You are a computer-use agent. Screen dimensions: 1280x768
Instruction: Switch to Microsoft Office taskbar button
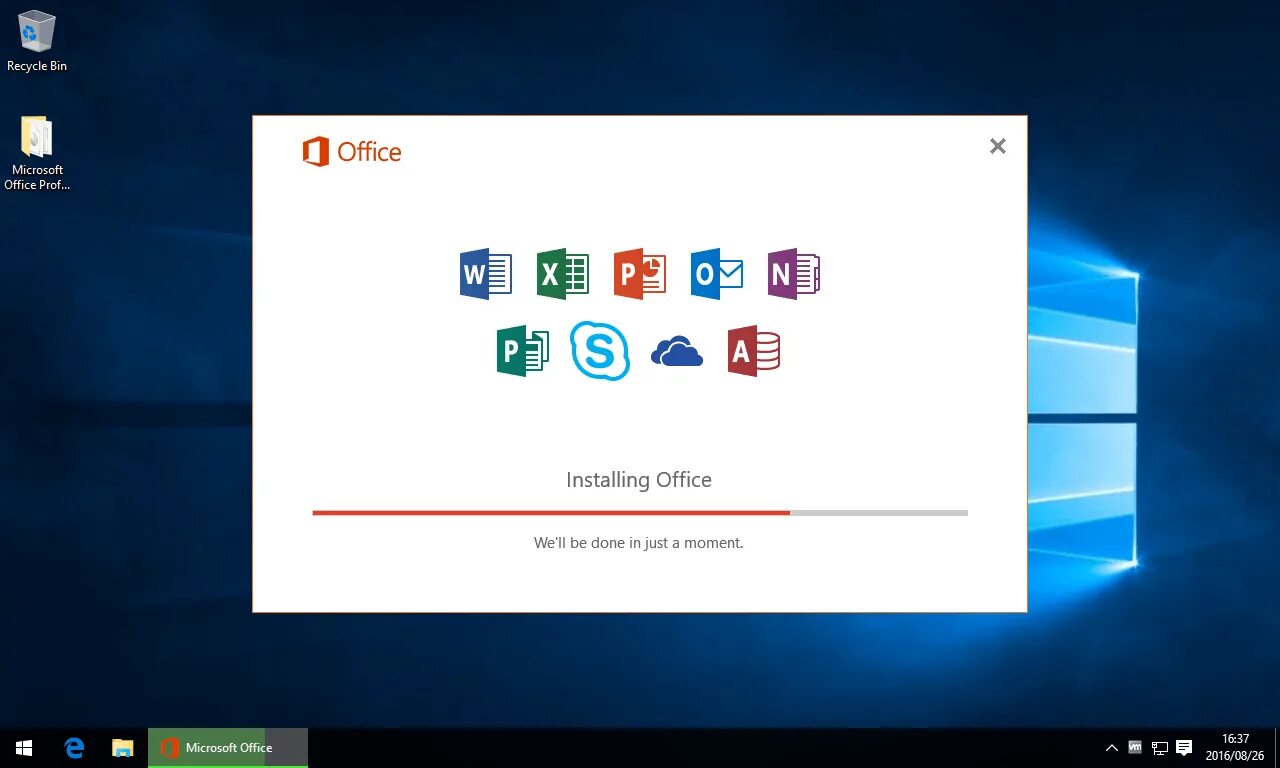pos(228,747)
